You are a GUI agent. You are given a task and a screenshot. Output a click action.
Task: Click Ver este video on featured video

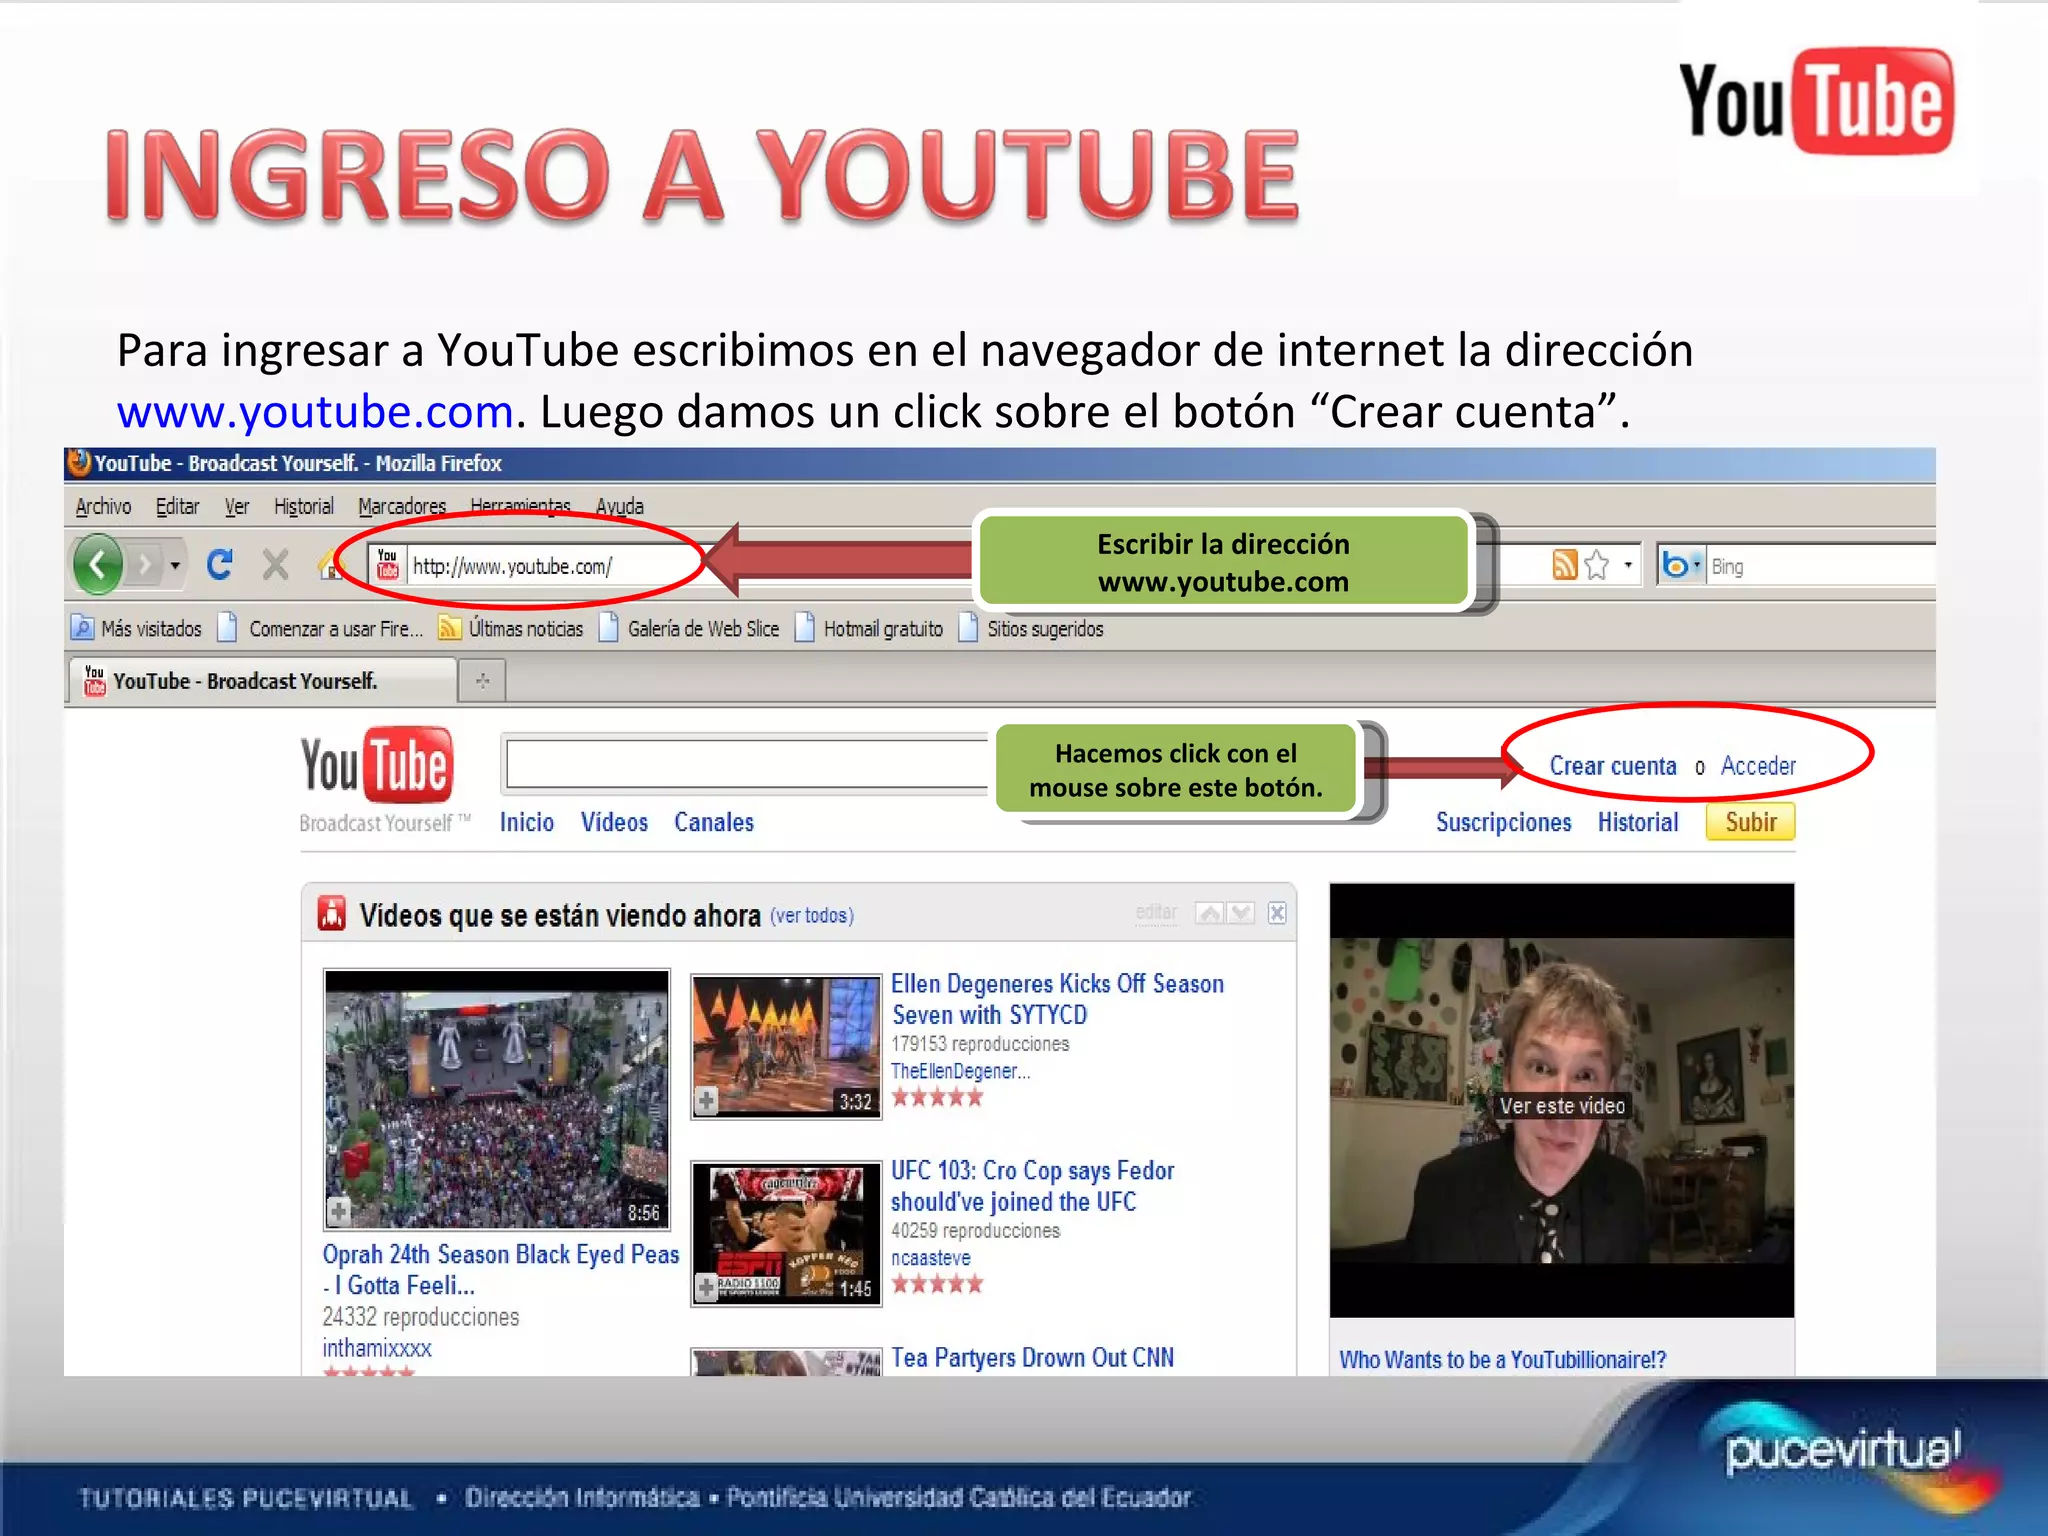[1562, 1106]
